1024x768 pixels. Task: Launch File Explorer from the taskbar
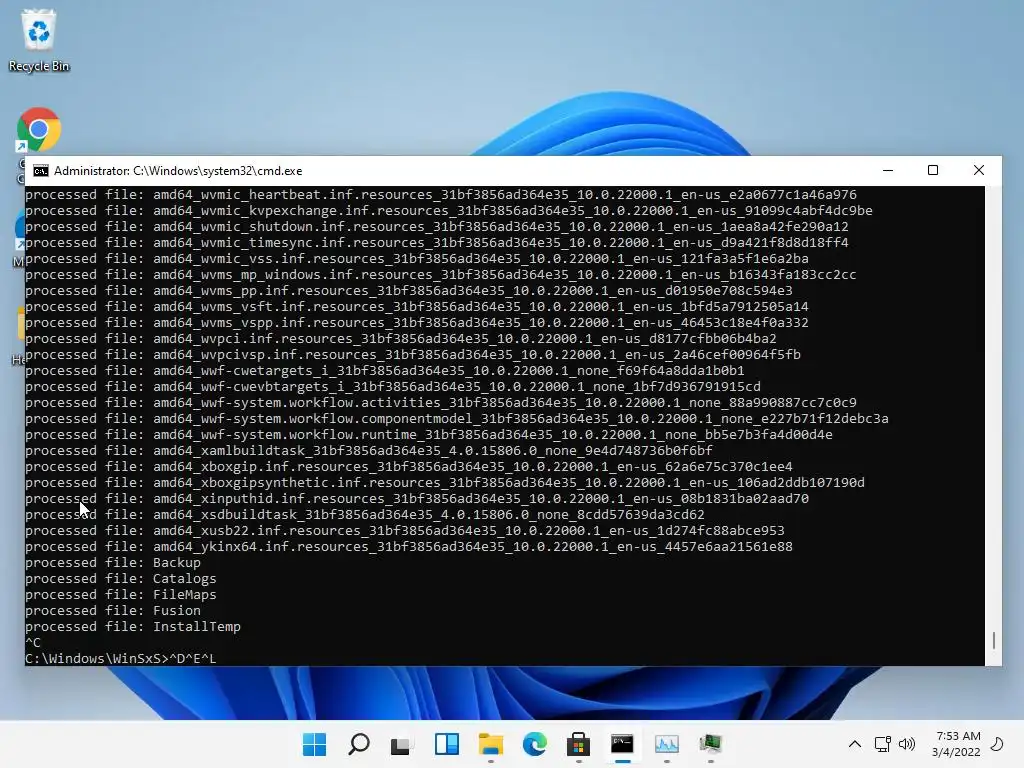point(490,744)
